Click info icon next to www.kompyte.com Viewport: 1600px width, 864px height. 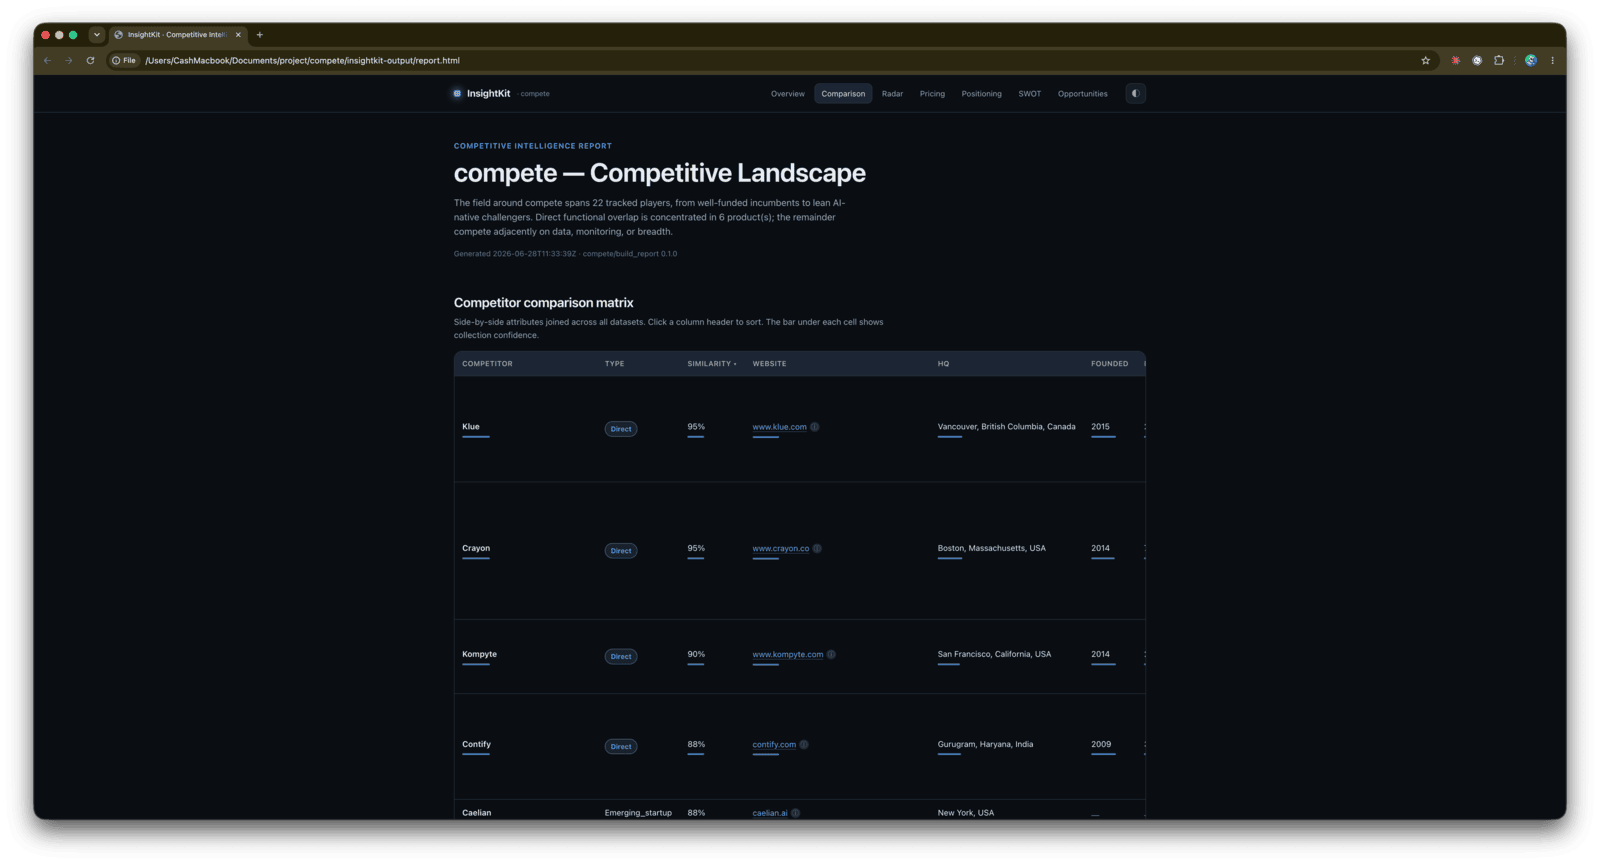[831, 655]
